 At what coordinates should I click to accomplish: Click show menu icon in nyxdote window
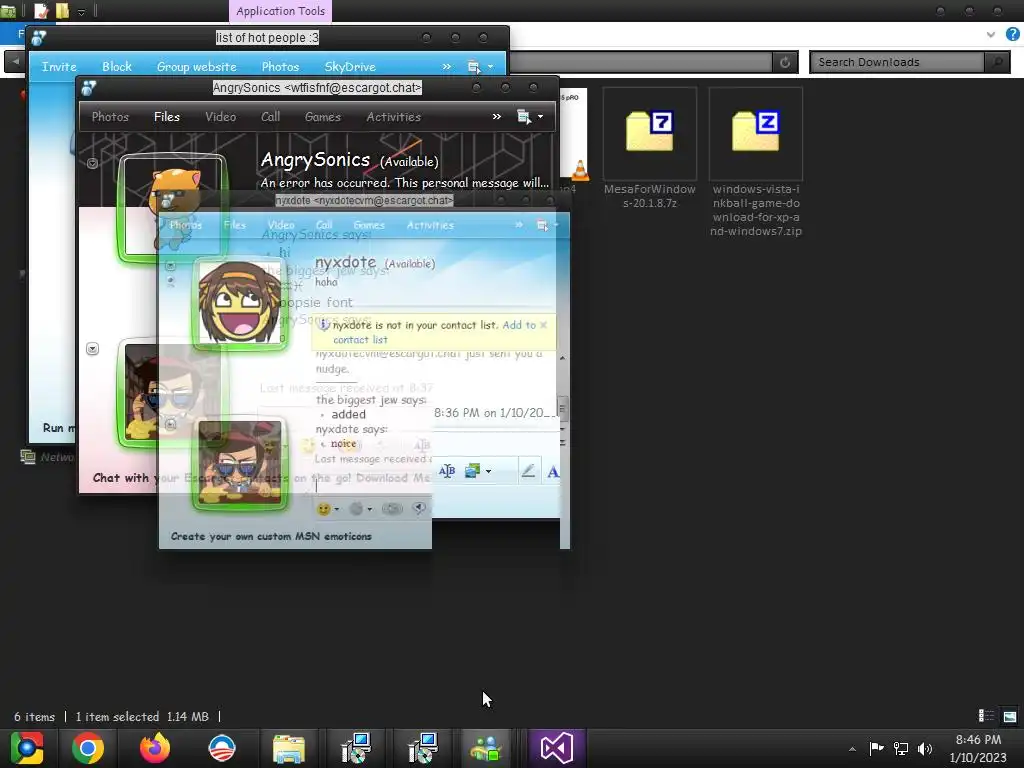pyautogui.click(x=542, y=225)
